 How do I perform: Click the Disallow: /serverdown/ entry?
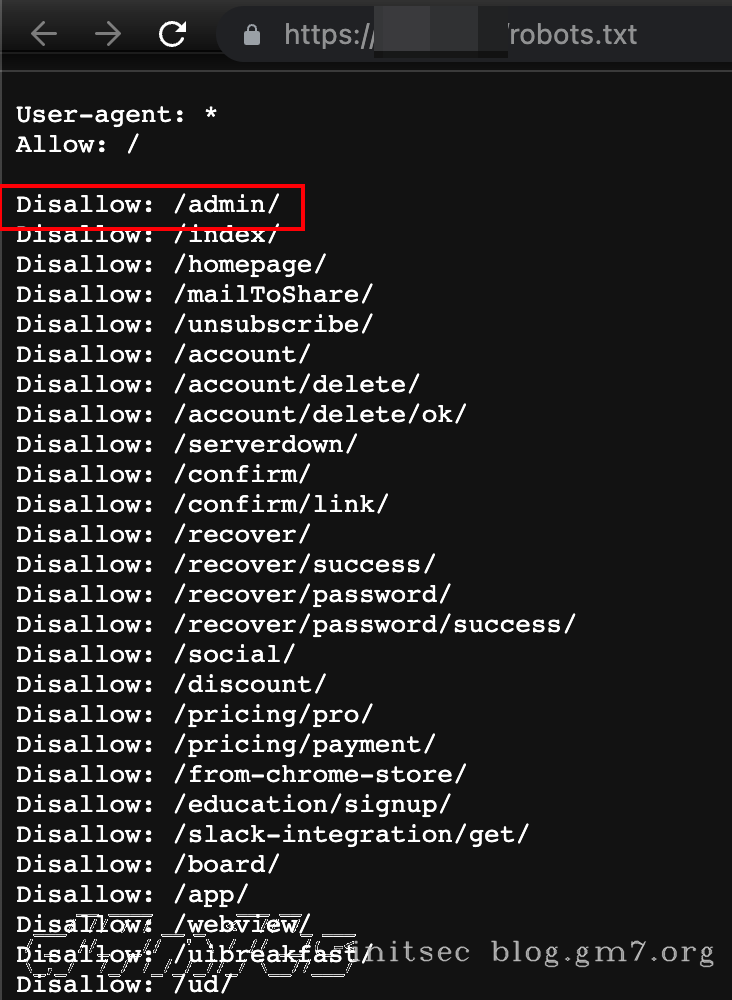(x=186, y=445)
